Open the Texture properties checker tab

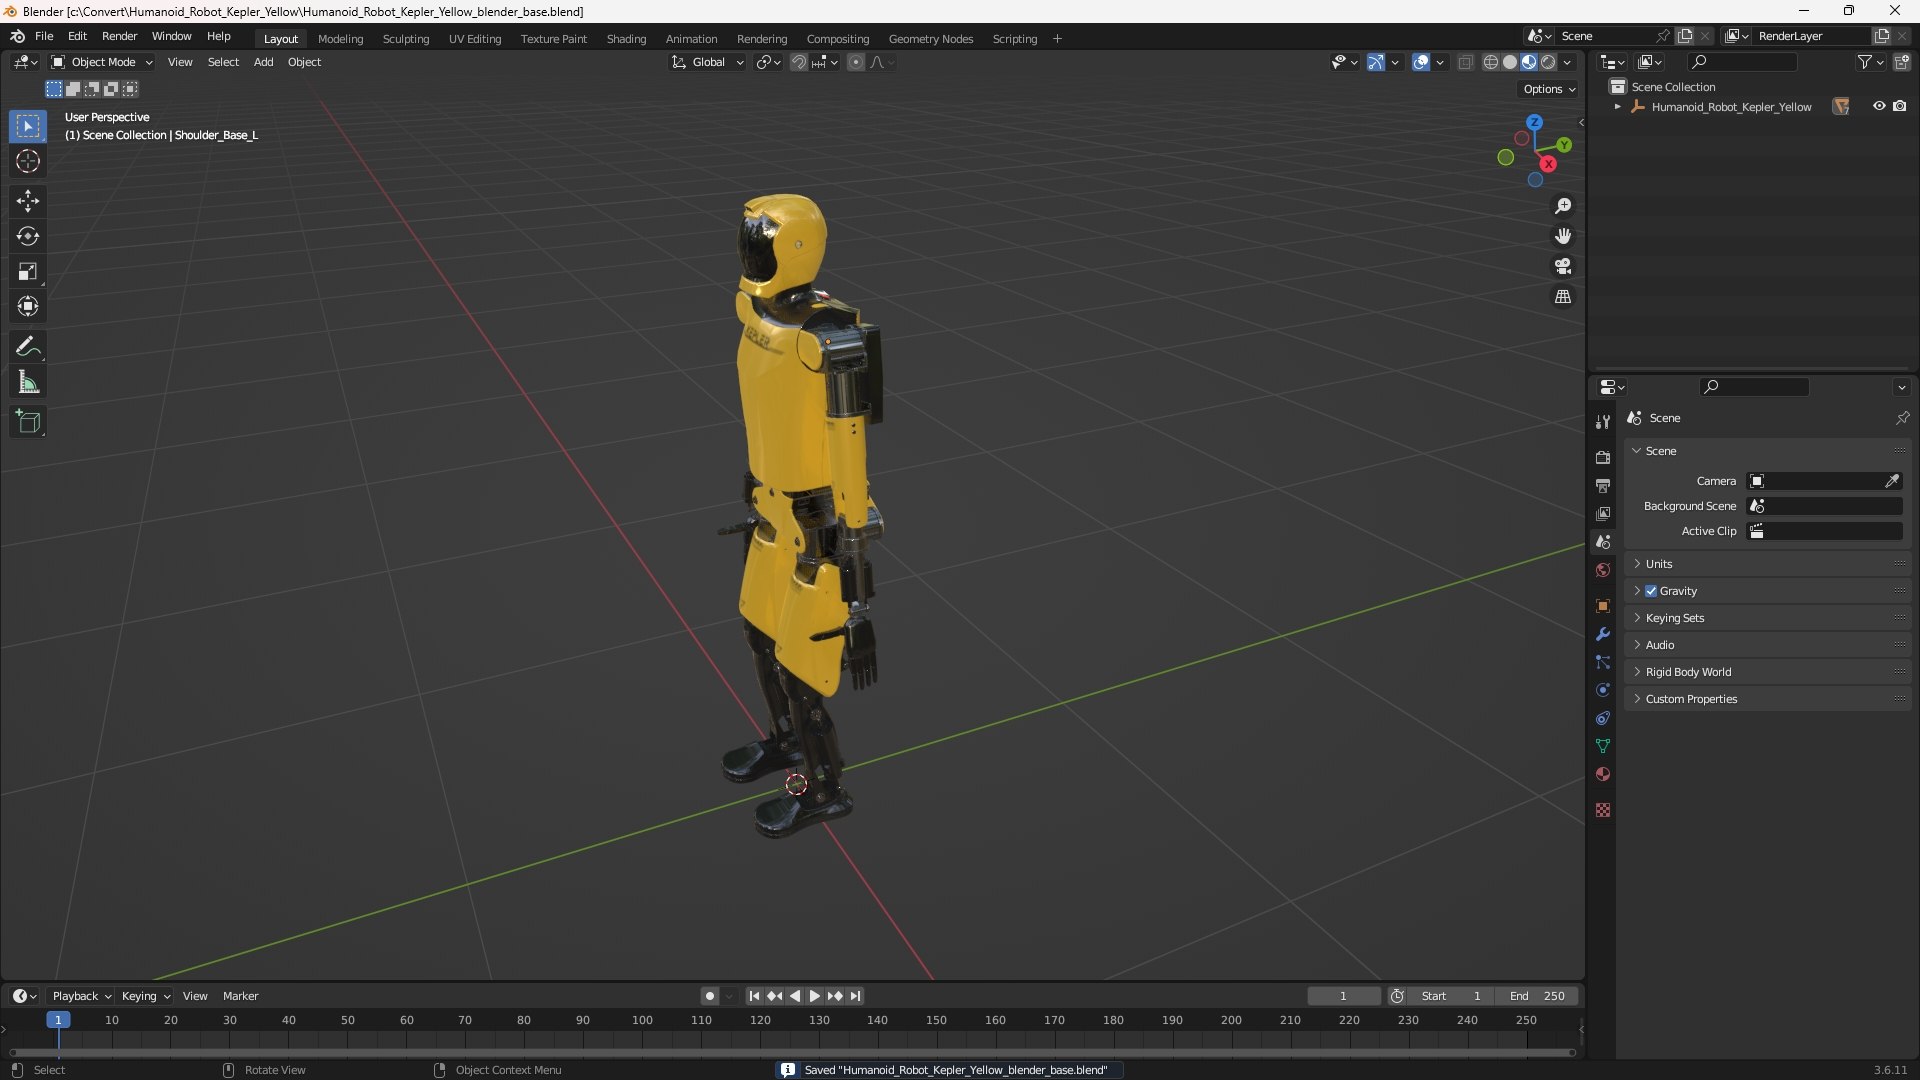tap(1603, 810)
